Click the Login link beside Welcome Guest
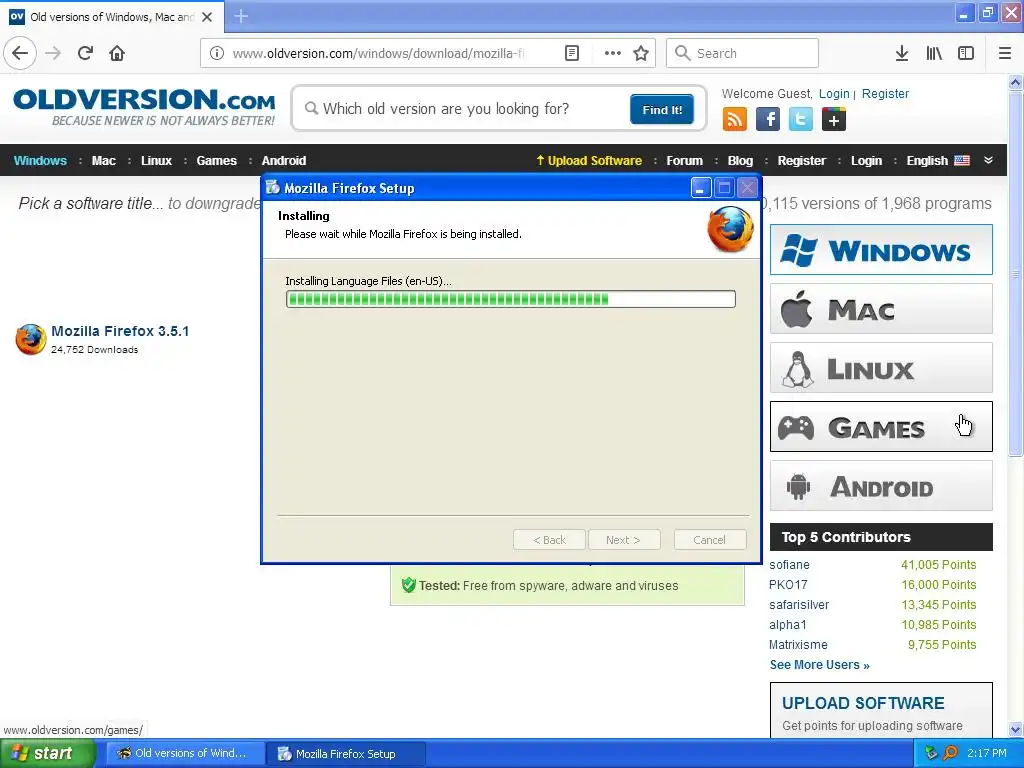This screenshot has height=768, width=1024. [834, 94]
